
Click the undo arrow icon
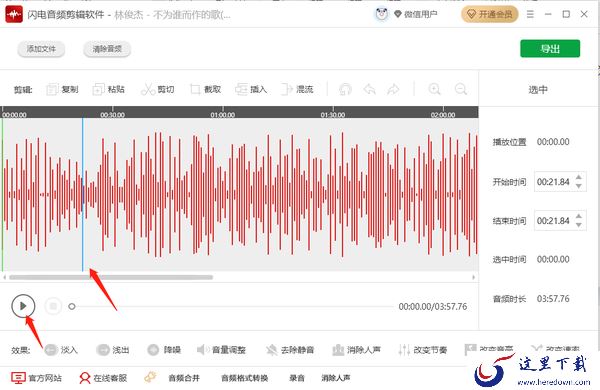[369, 90]
